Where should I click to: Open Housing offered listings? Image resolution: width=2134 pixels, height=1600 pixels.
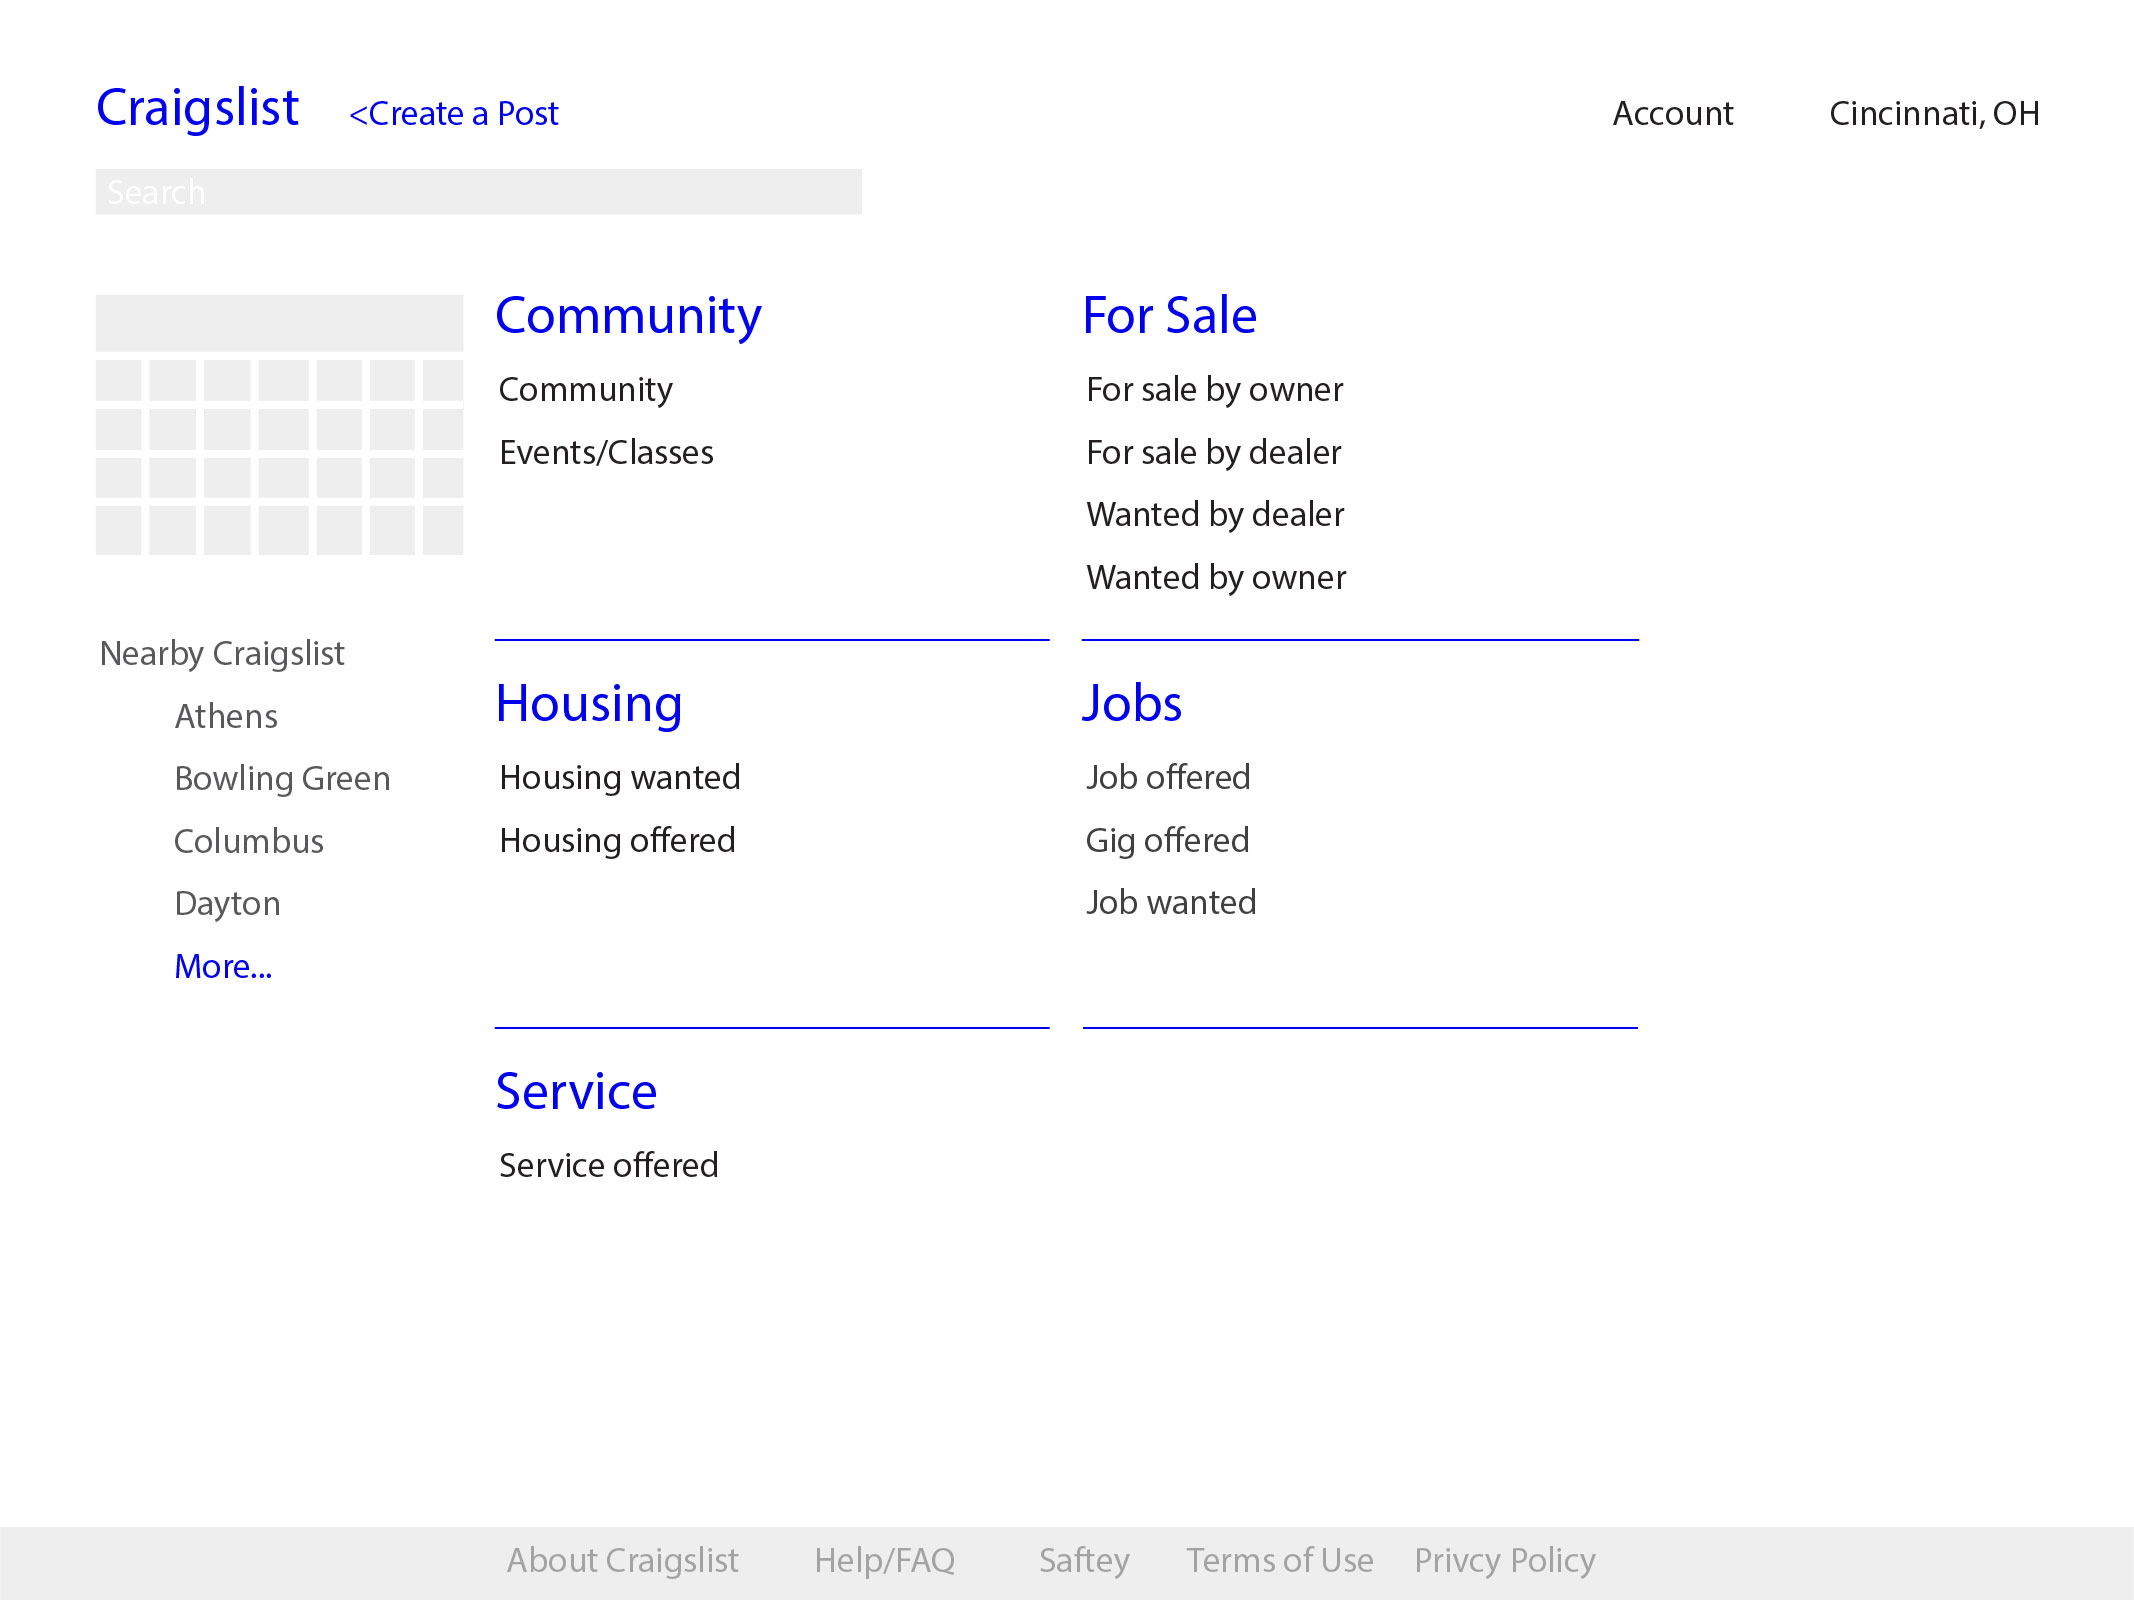617,841
